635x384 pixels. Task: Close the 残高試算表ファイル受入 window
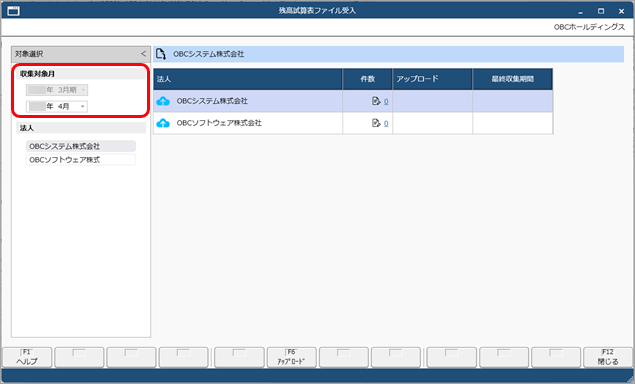(x=621, y=11)
